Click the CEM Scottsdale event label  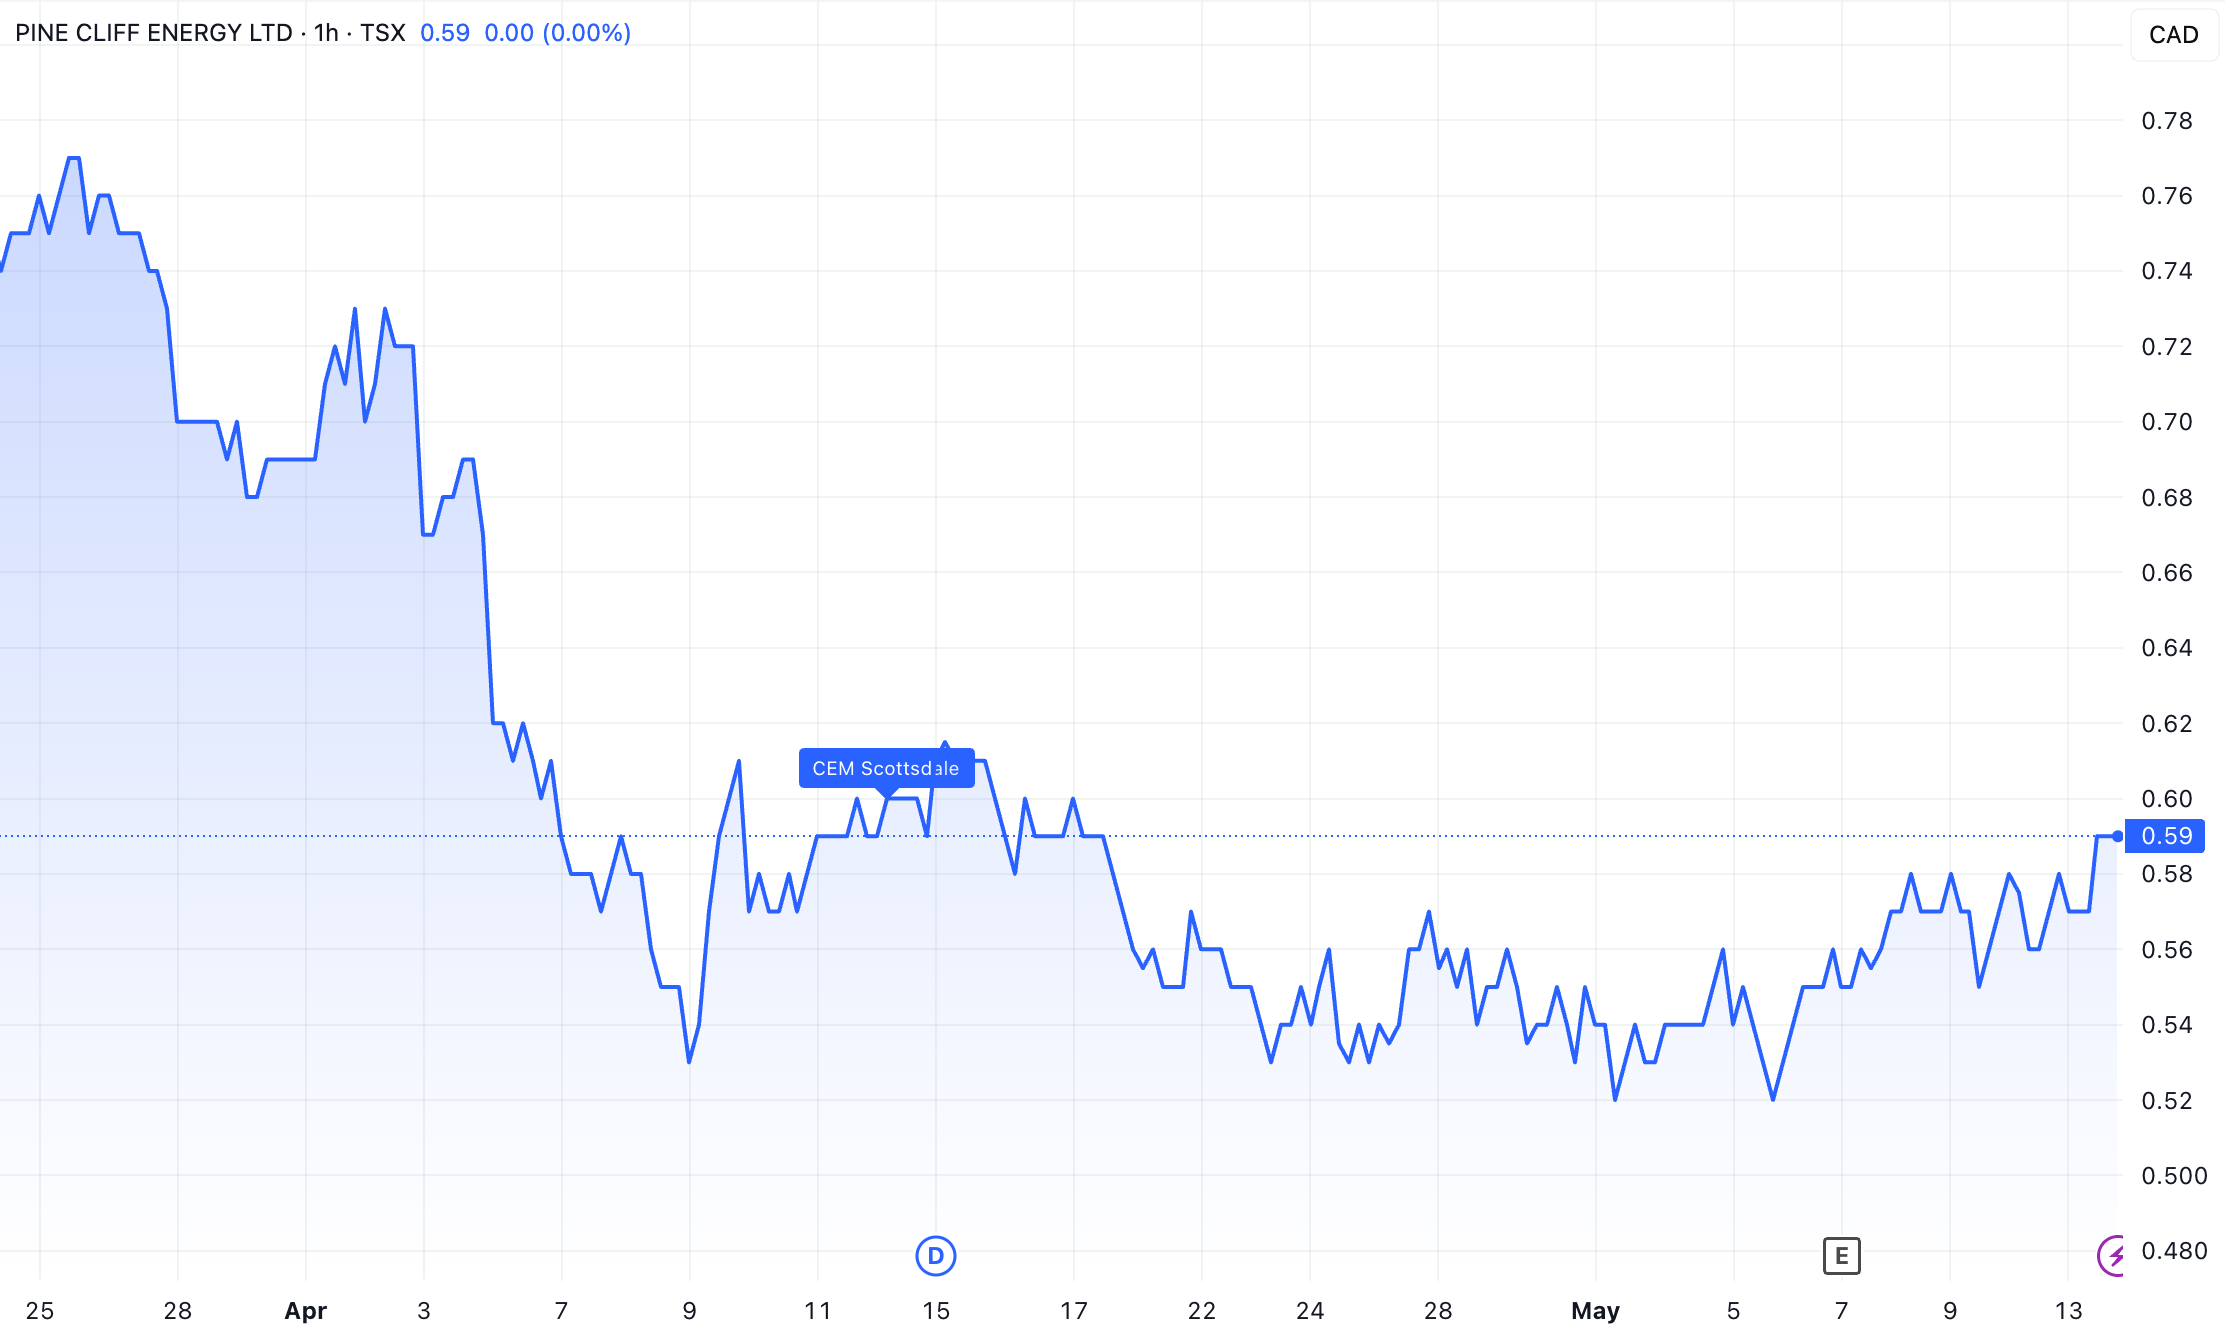coord(886,768)
